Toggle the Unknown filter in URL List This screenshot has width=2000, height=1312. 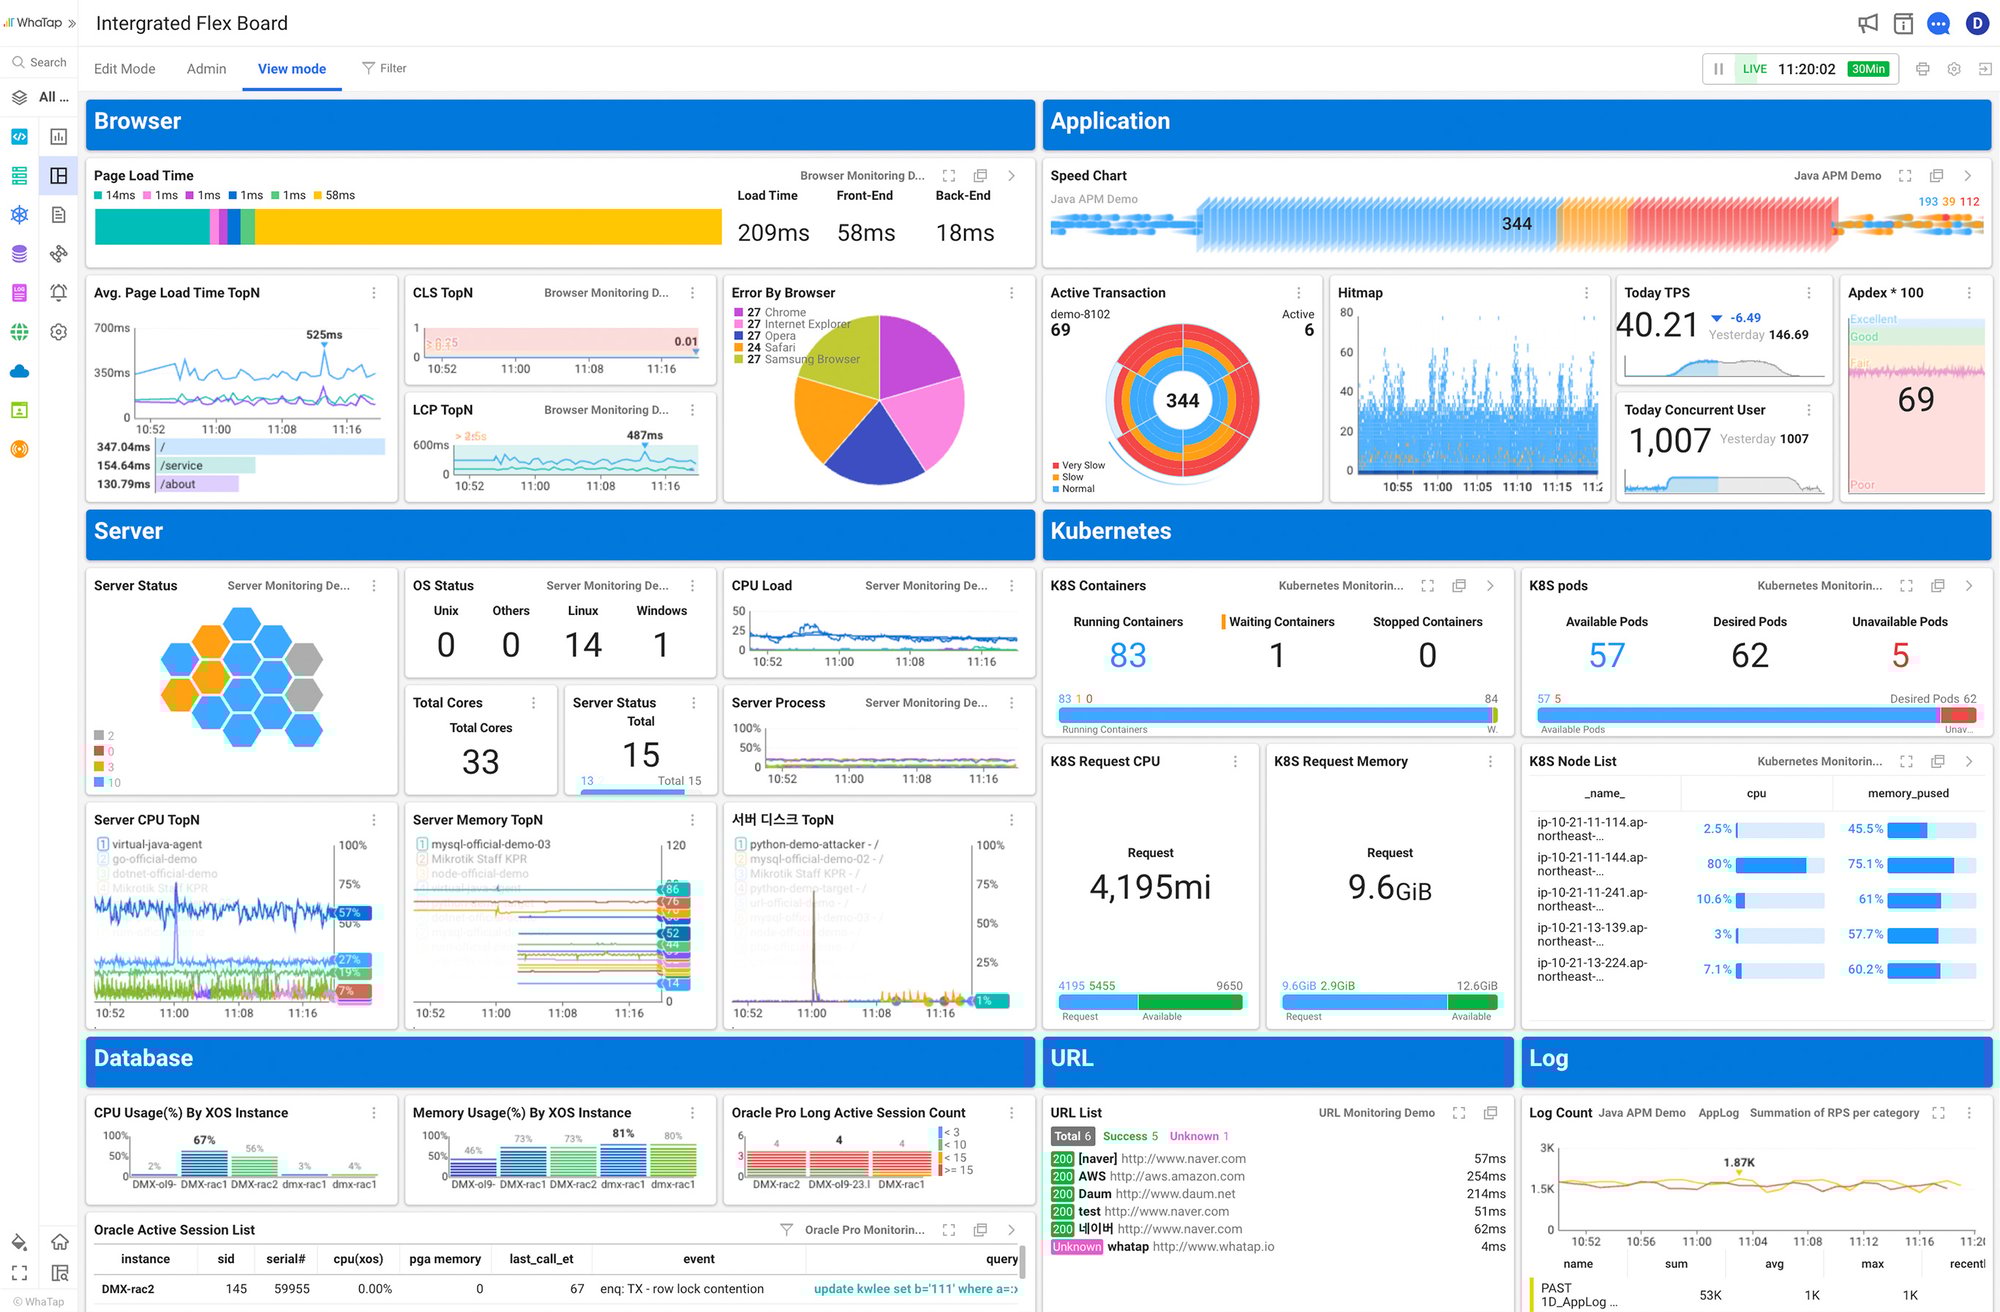(1199, 1136)
